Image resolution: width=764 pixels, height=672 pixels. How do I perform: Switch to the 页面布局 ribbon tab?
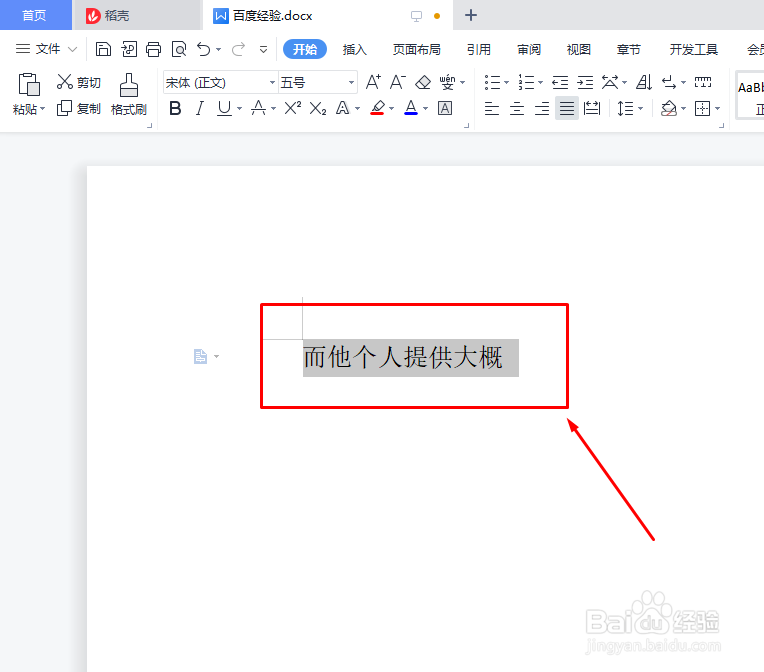point(417,49)
